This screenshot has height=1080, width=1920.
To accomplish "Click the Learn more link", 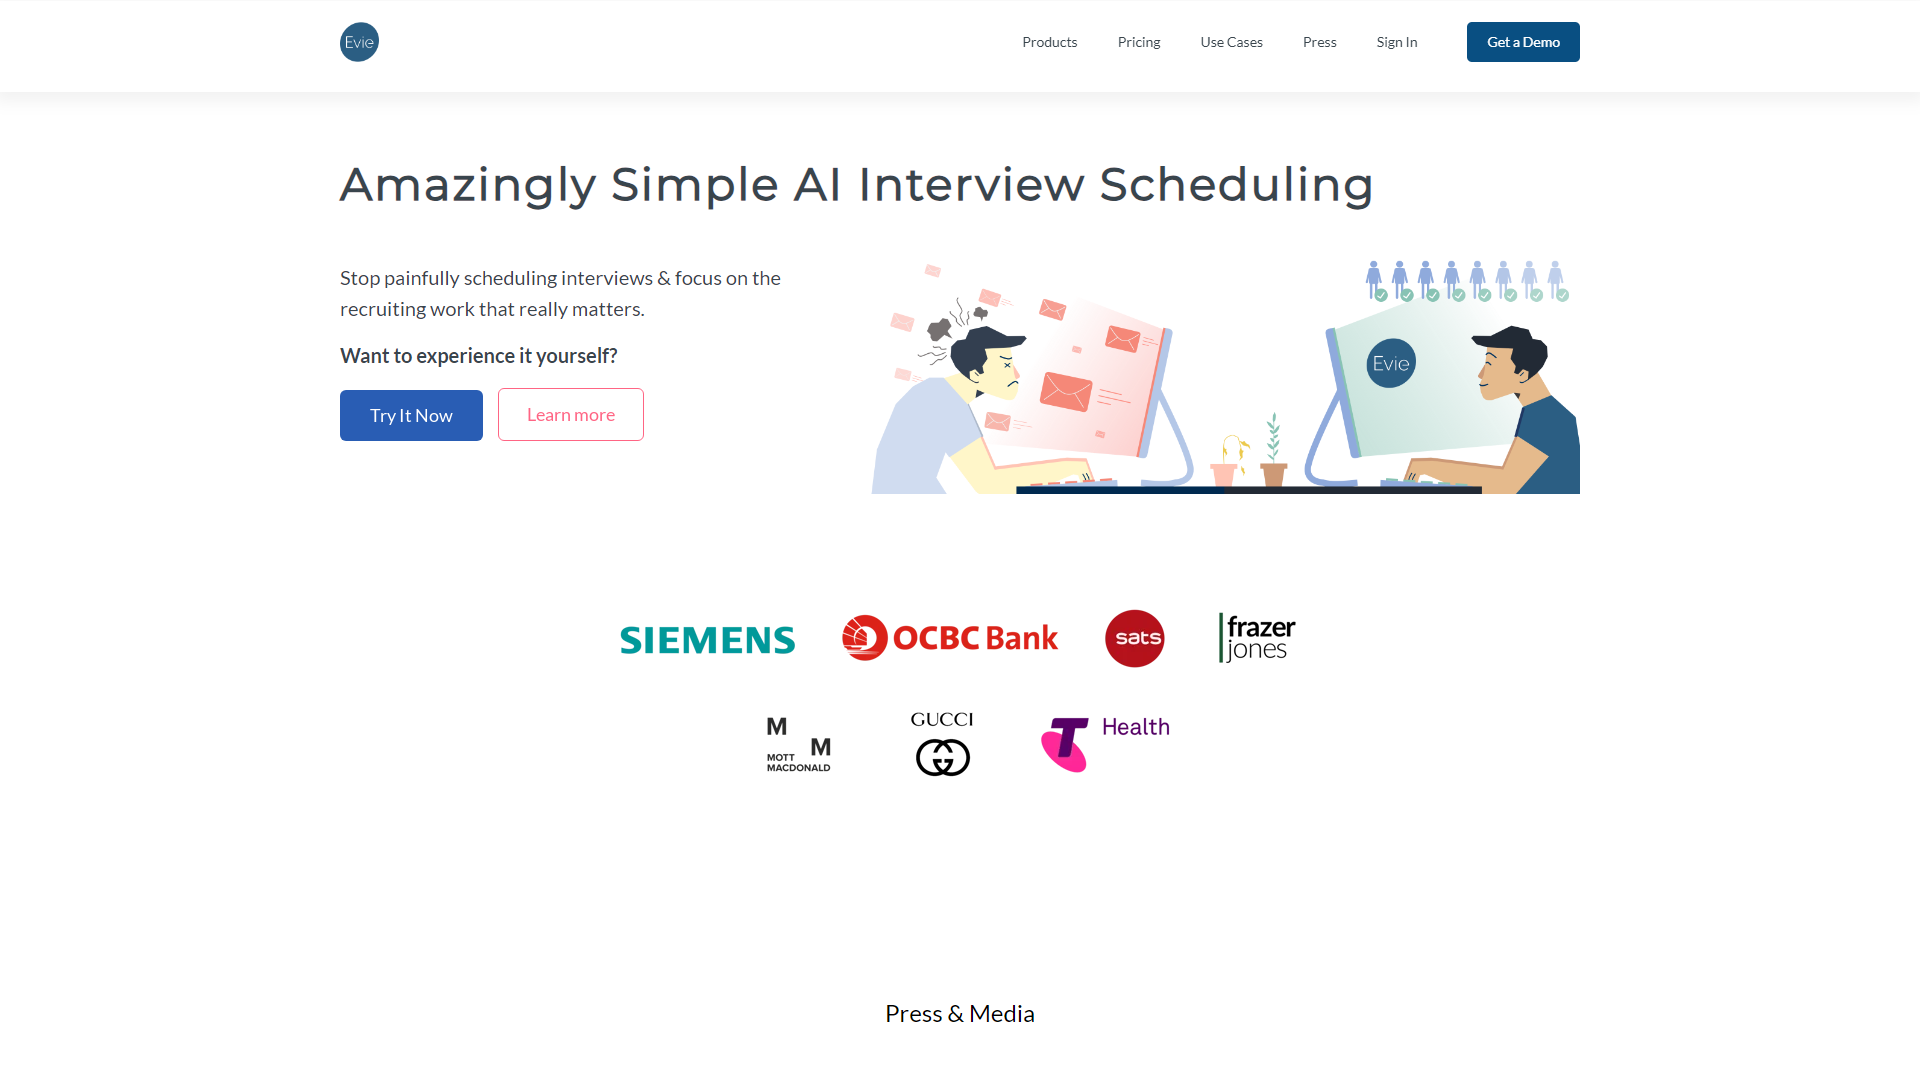I will click(x=571, y=414).
